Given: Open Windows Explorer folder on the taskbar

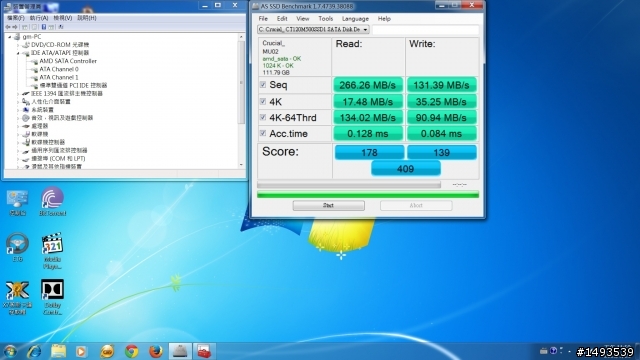Looking at the screenshot, I should pyautogui.click(x=58, y=351).
